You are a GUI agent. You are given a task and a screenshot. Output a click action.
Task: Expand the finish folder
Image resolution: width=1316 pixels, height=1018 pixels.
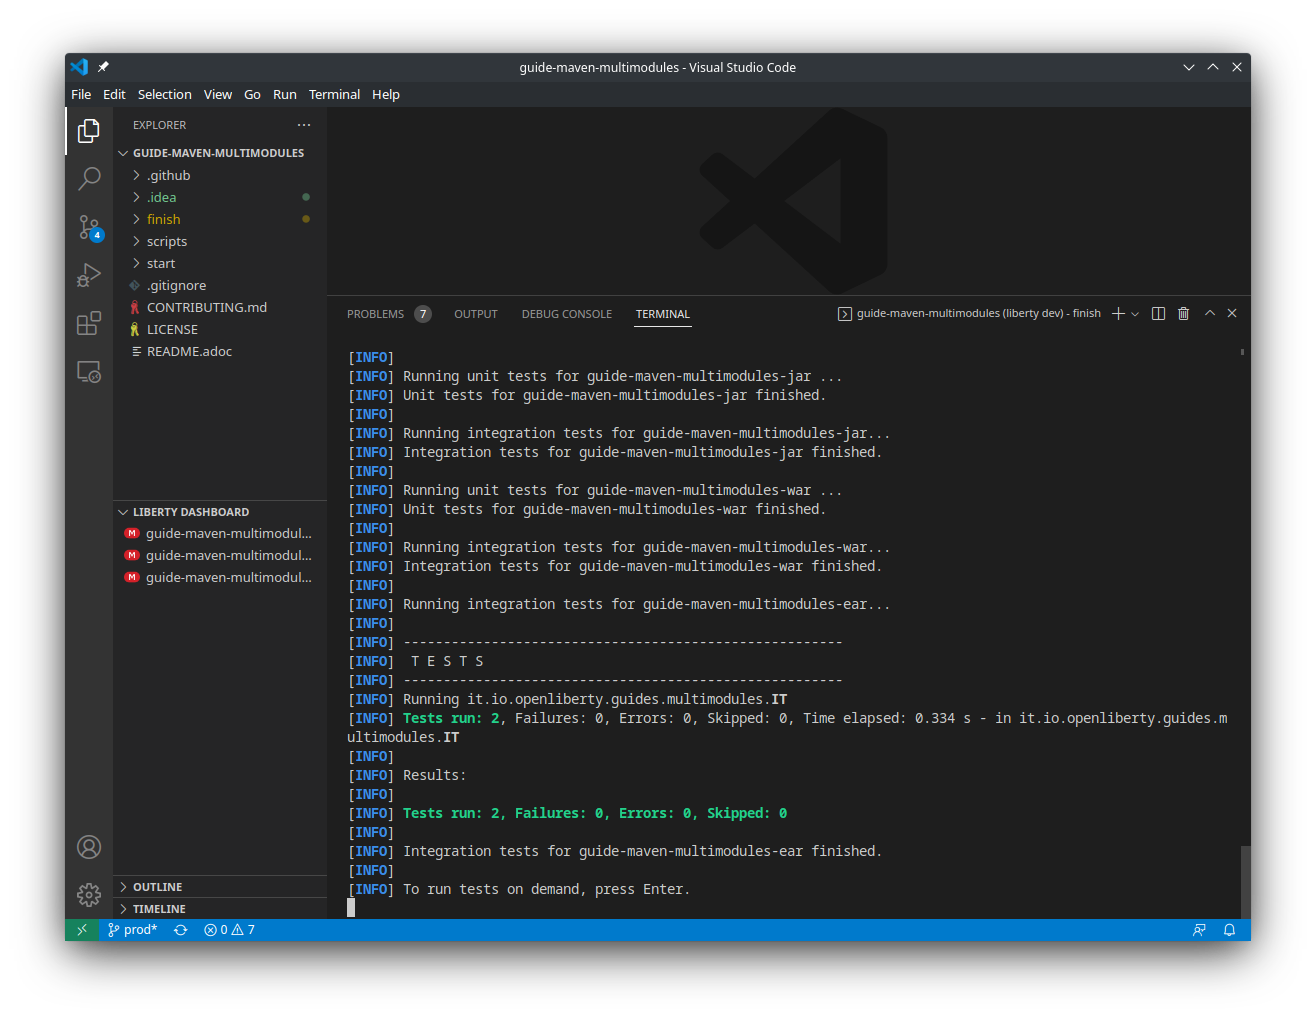tap(220, 219)
